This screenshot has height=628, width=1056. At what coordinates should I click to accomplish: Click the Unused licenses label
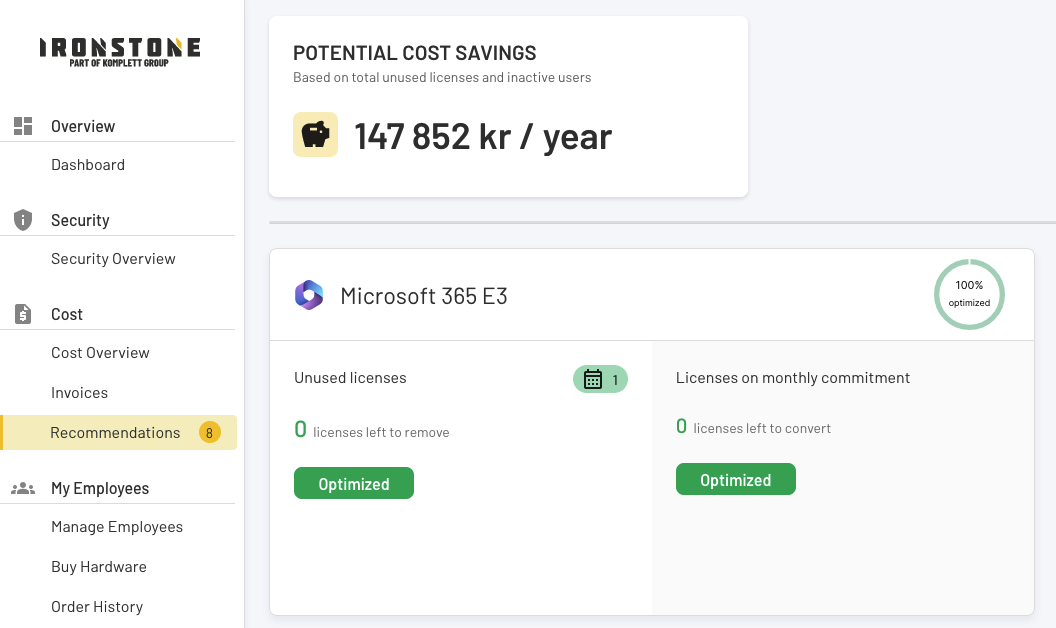pos(350,378)
